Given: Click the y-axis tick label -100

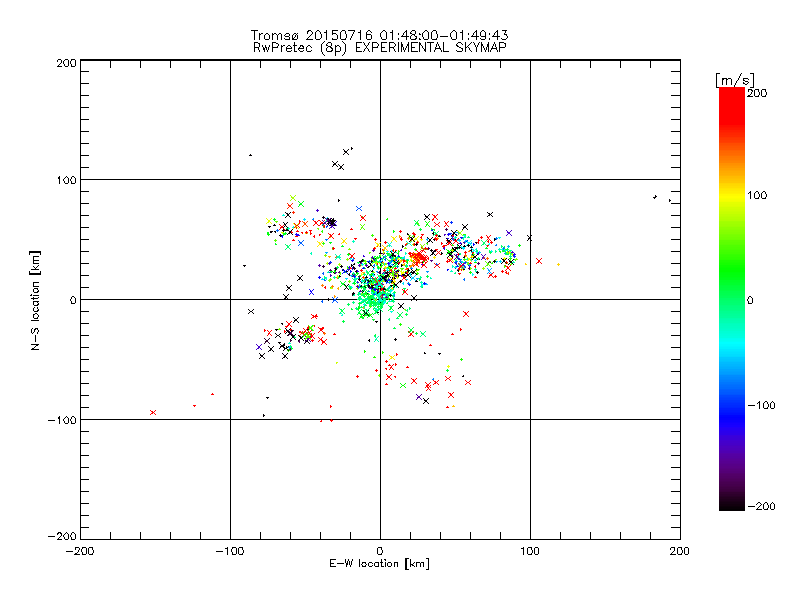Looking at the screenshot, I should (x=62, y=420).
